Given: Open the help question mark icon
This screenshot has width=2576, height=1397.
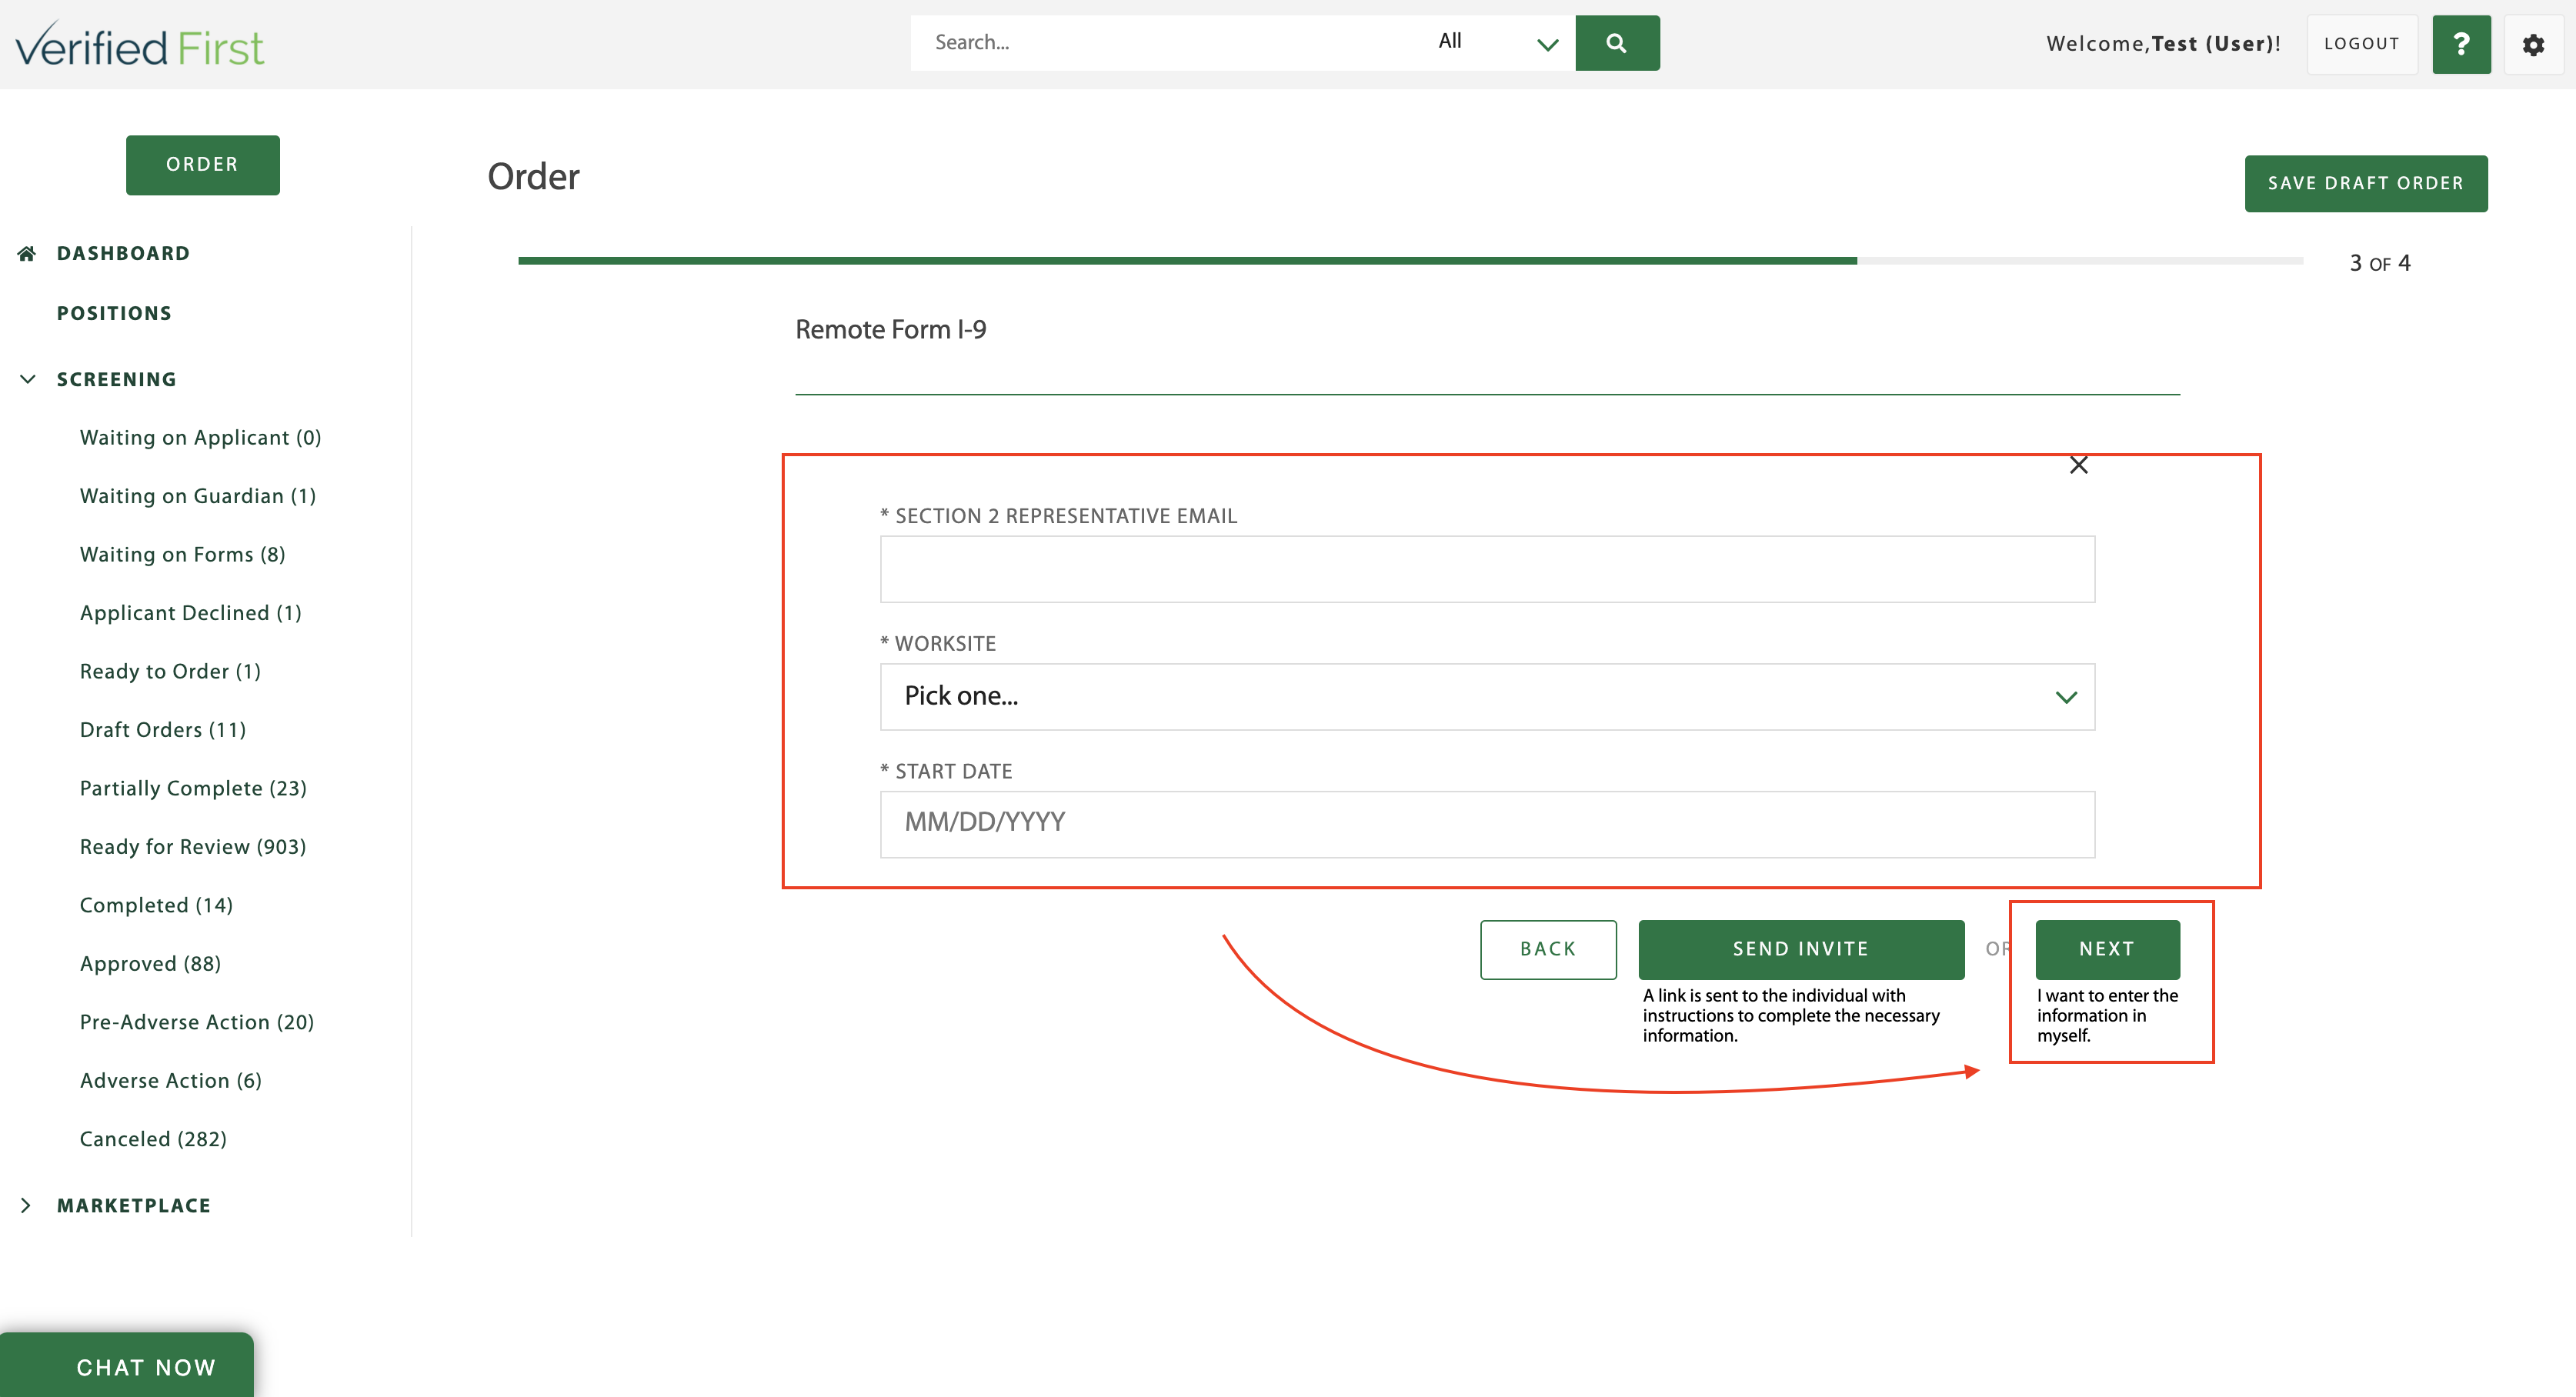Looking at the screenshot, I should [x=2461, y=44].
